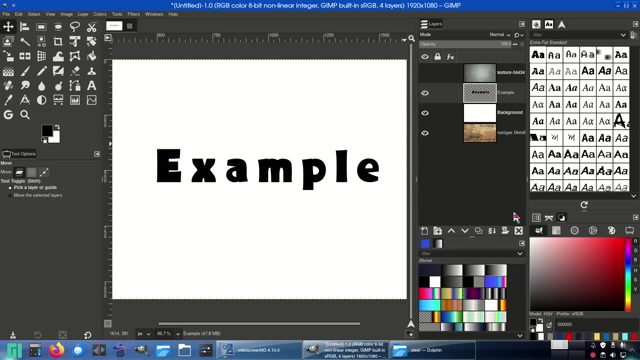Refresh the fonts list
The width and height of the screenshot is (640, 360).
click(584, 205)
